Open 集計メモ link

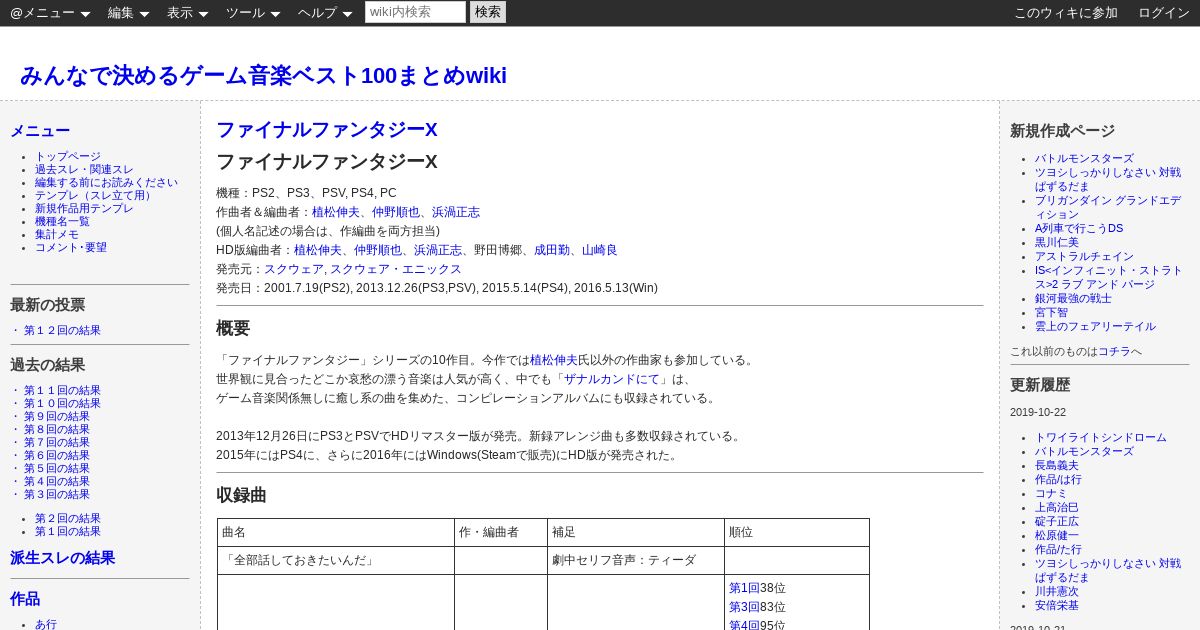pyautogui.click(x=57, y=235)
